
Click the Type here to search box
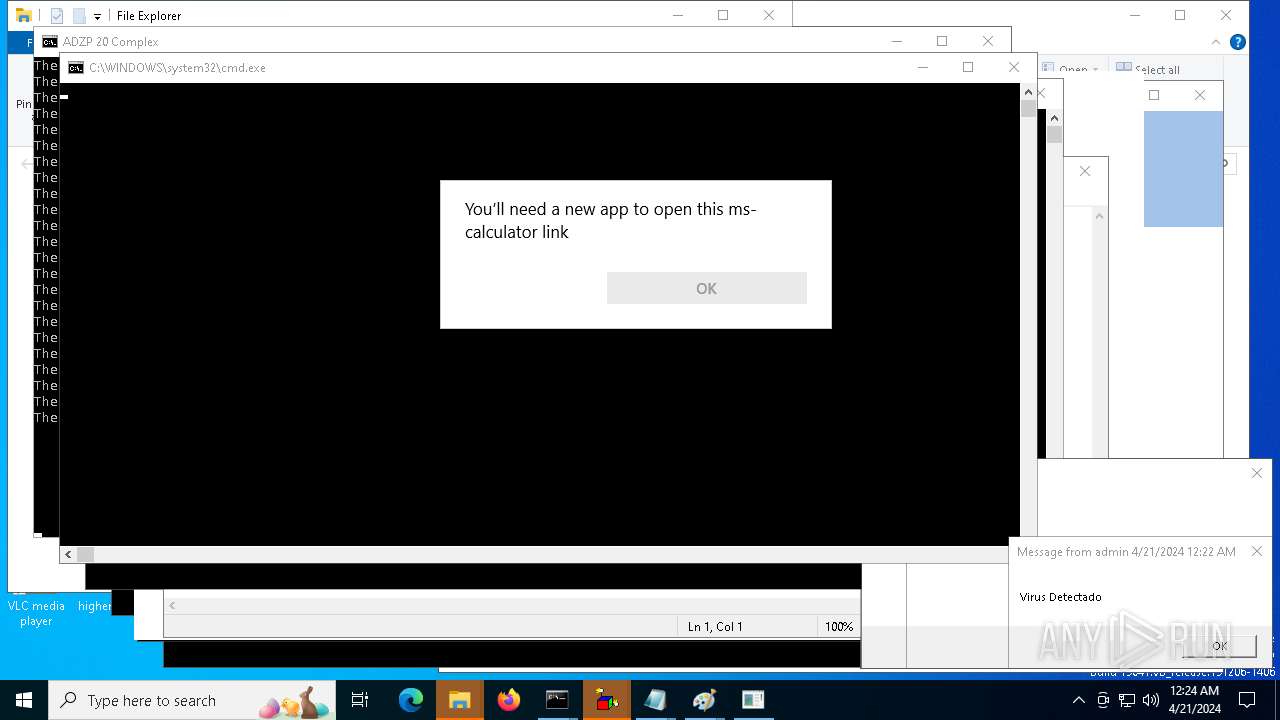coord(193,700)
